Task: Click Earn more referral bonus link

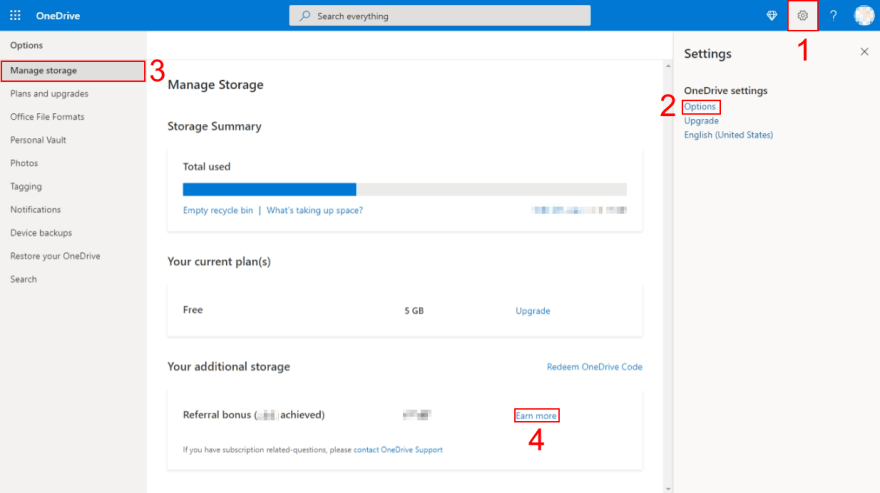Action: pos(536,416)
